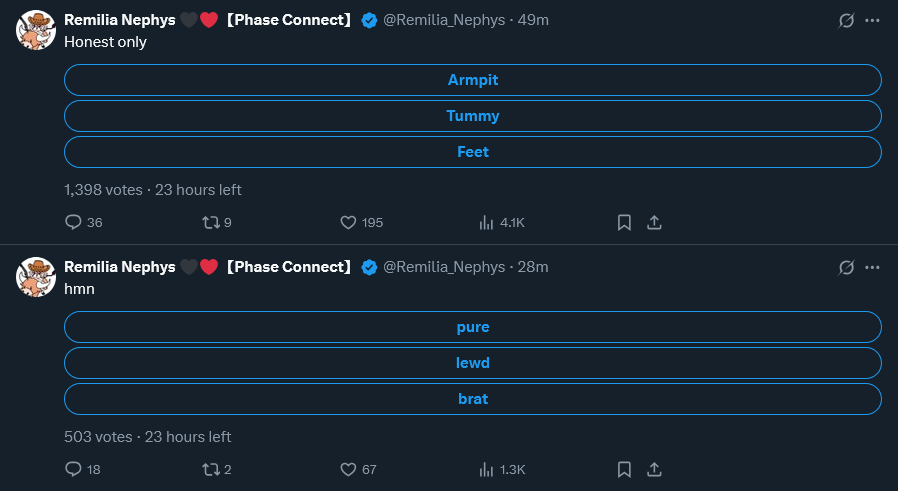Open profile avatar of first tweet

[36, 30]
